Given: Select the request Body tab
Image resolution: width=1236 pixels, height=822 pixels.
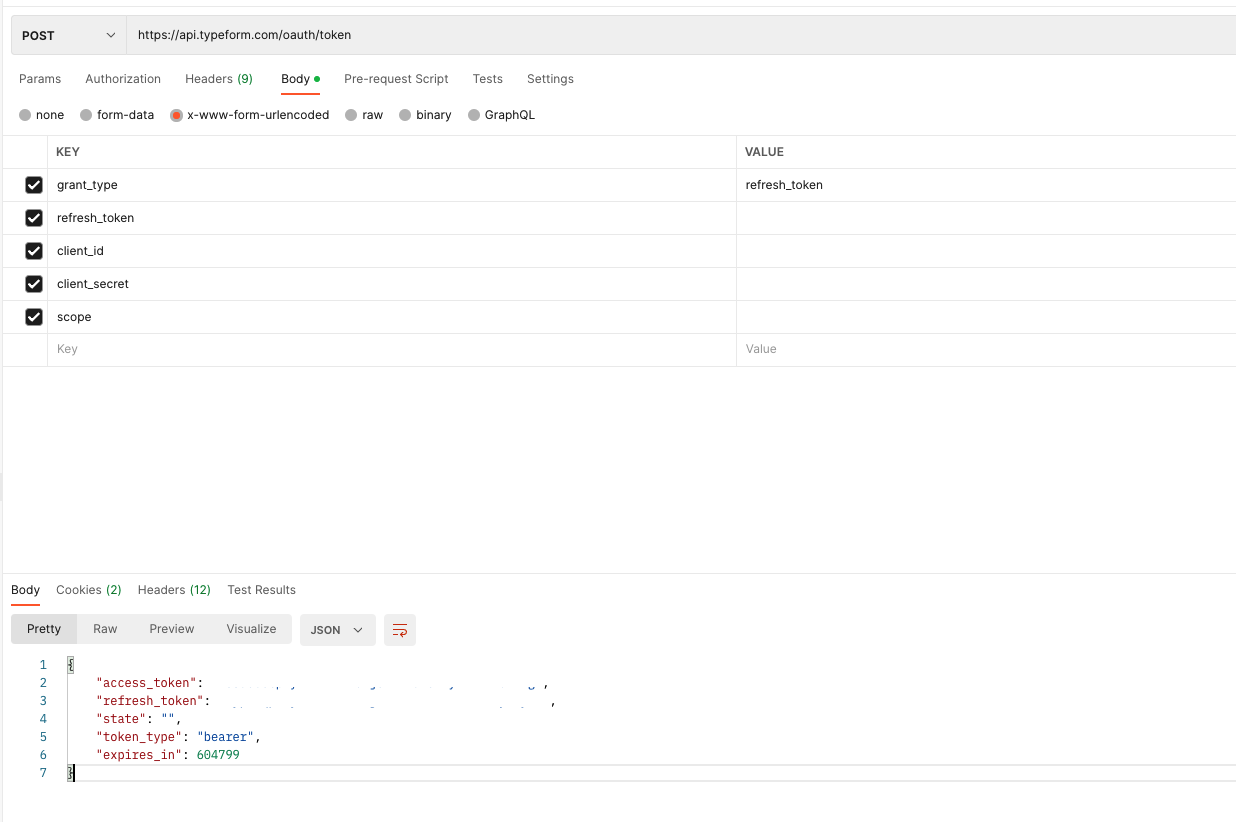Looking at the screenshot, I should (x=300, y=79).
